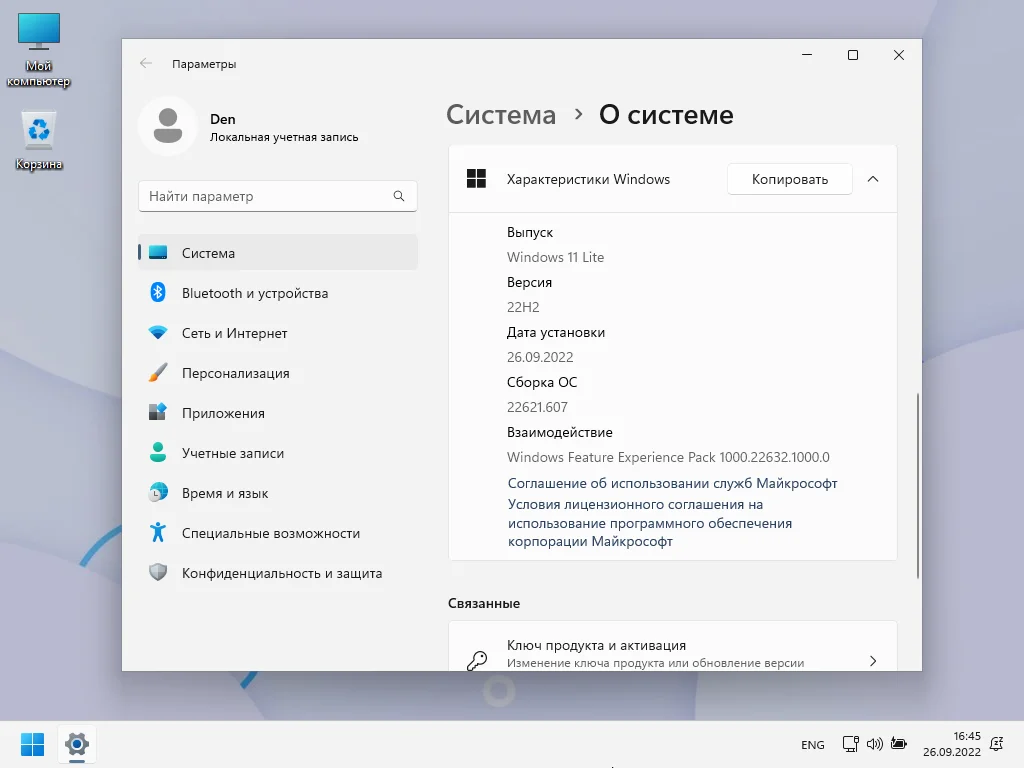Go back with the Settings arrow

pyautogui.click(x=146, y=63)
